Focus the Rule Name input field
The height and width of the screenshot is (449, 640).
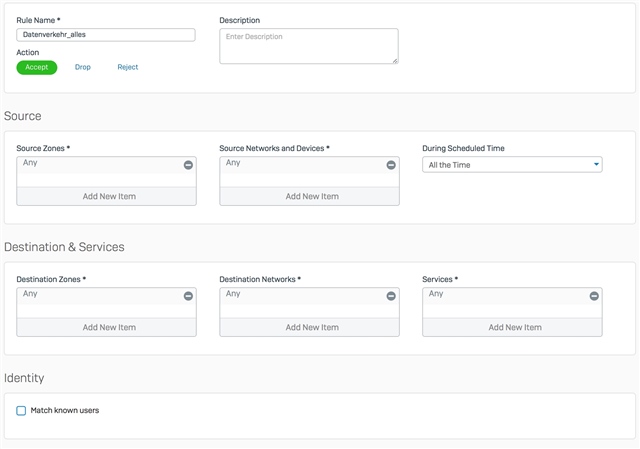[x=106, y=35]
